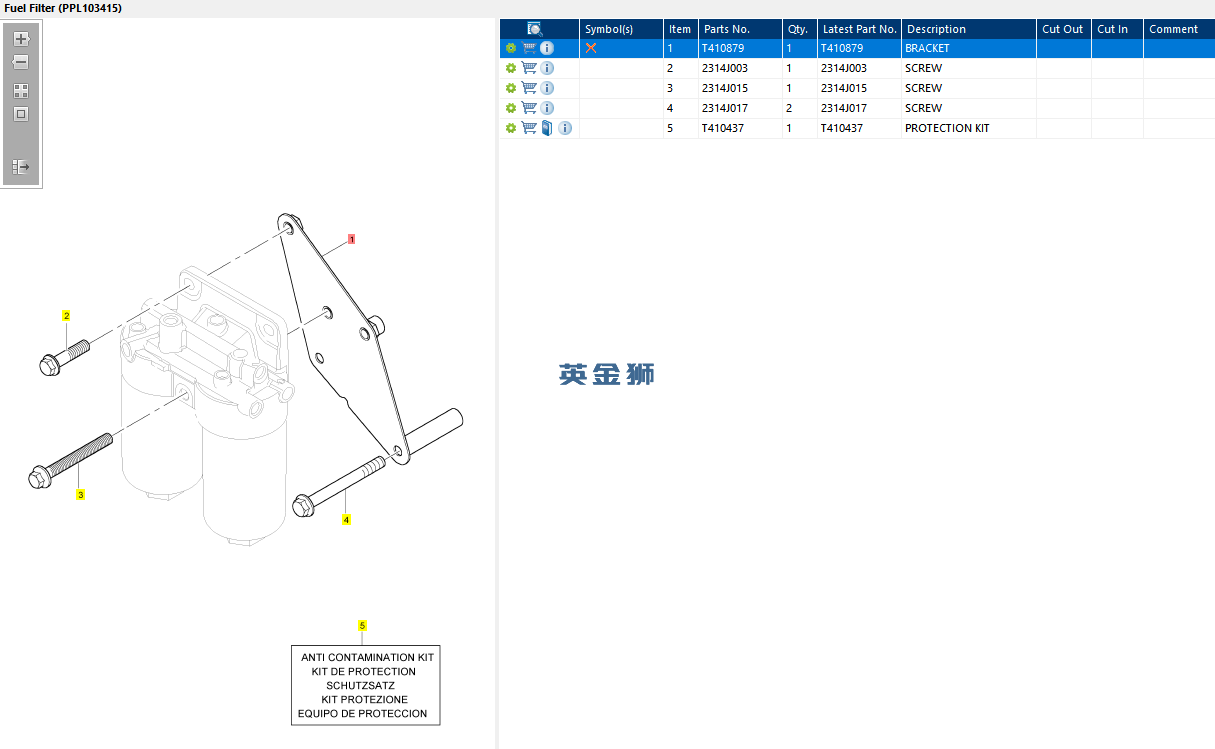Image resolution: width=1215 pixels, height=749 pixels.
Task: Click the BRACKET description cell
Action: [968, 48]
